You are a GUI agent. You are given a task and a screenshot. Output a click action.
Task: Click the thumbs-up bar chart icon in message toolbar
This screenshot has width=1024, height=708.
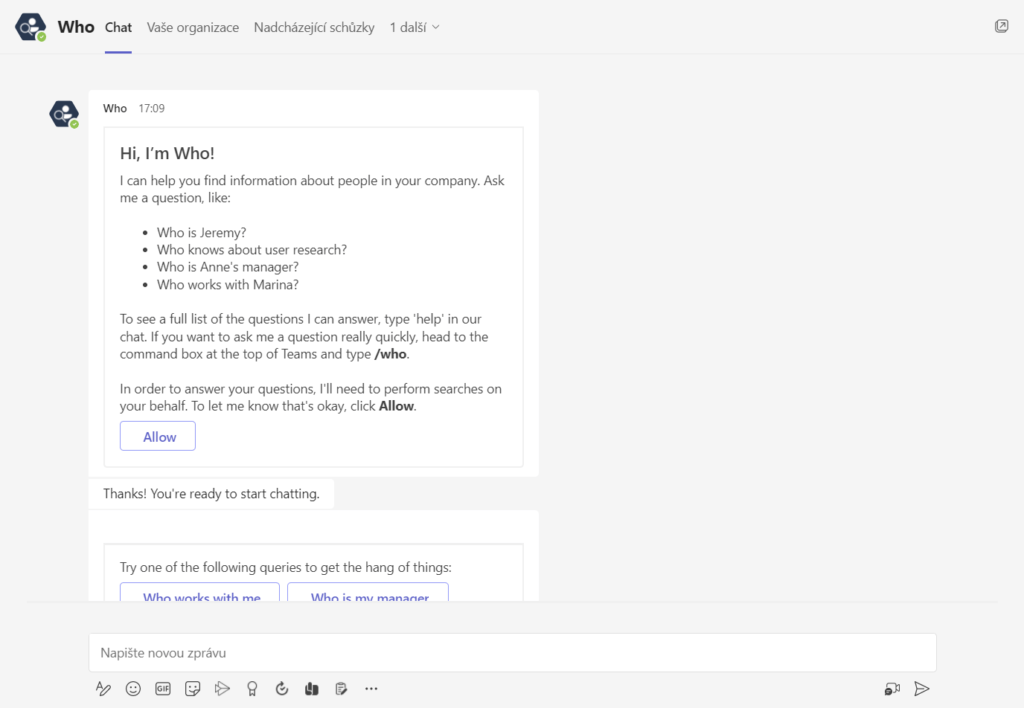pyautogui.click(x=312, y=688)
